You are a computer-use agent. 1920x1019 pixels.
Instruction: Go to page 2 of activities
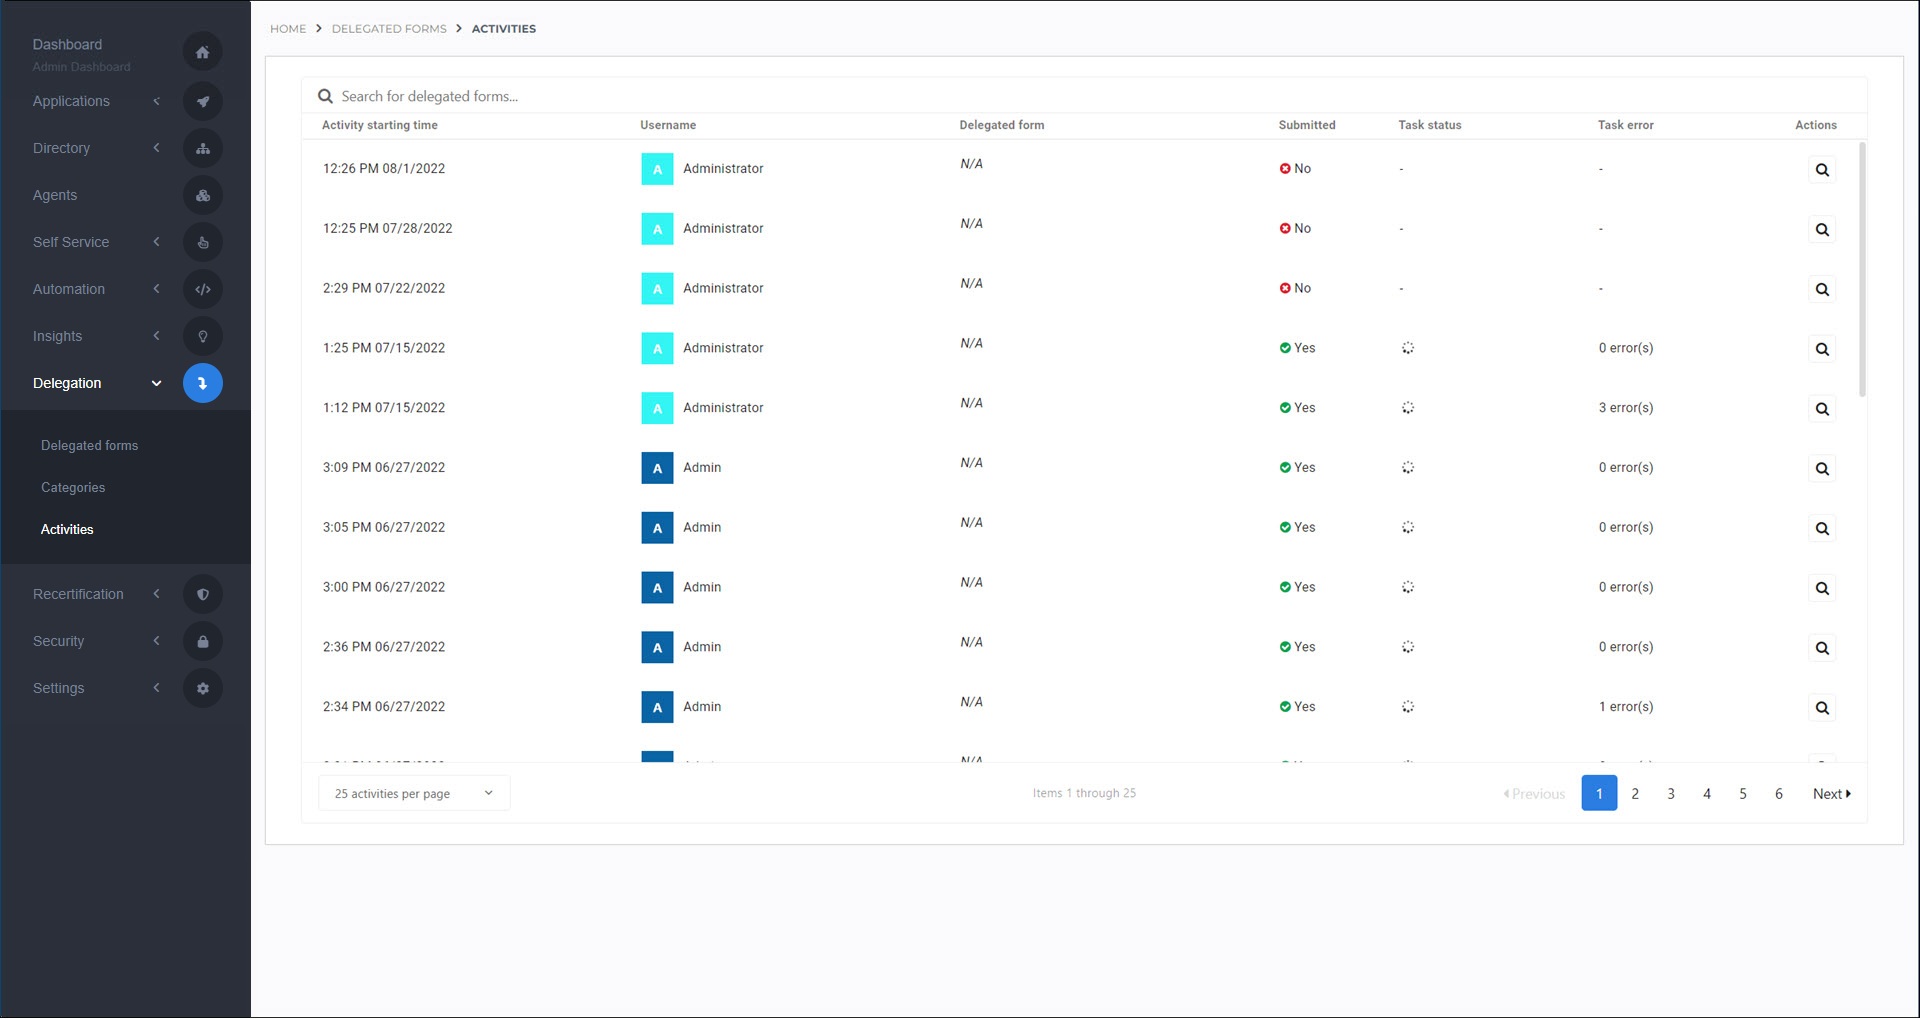click(1635, 793)
